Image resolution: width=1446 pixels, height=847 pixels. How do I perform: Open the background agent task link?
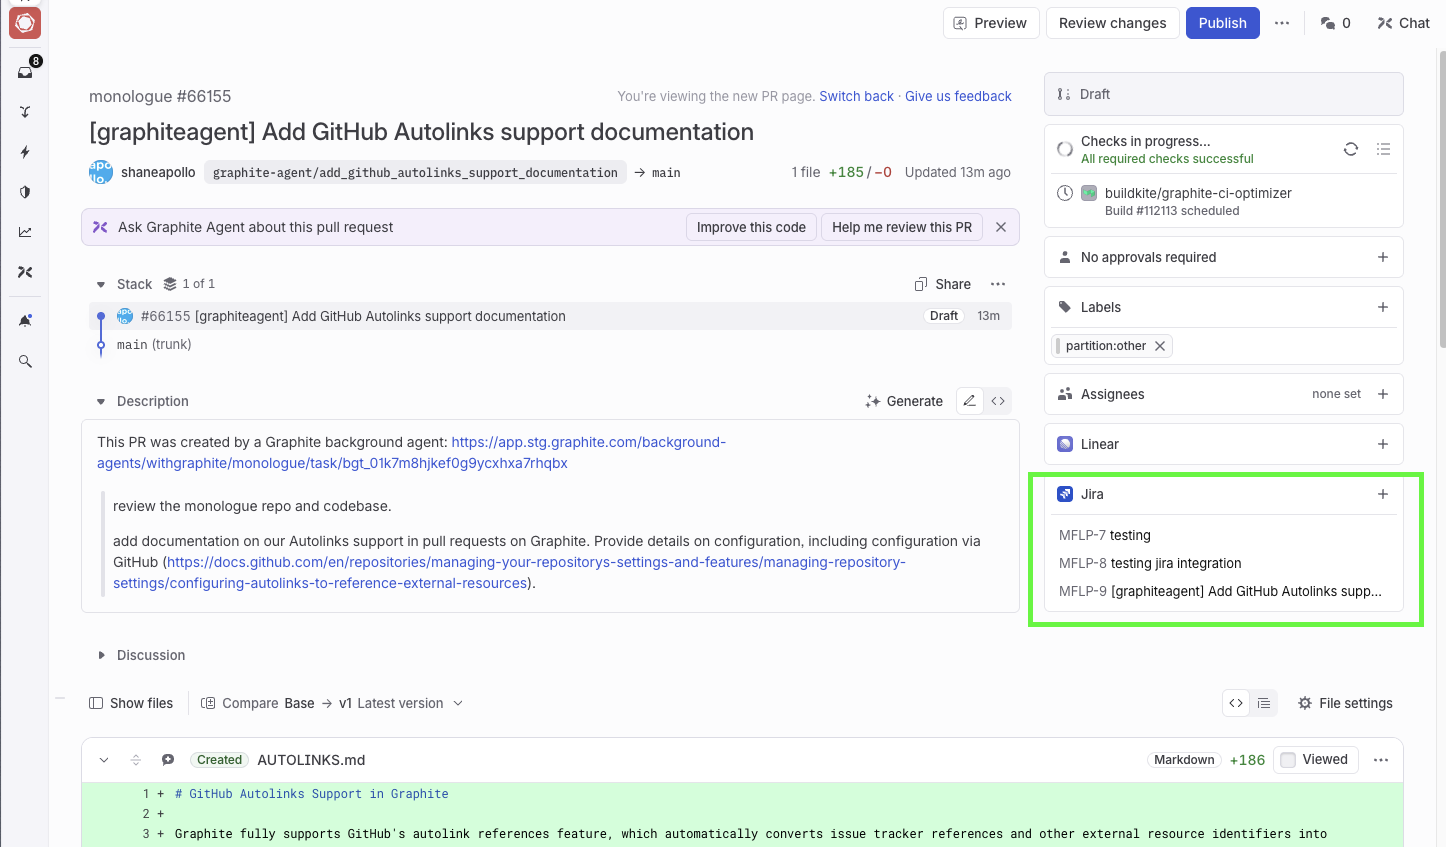(411, 452)
